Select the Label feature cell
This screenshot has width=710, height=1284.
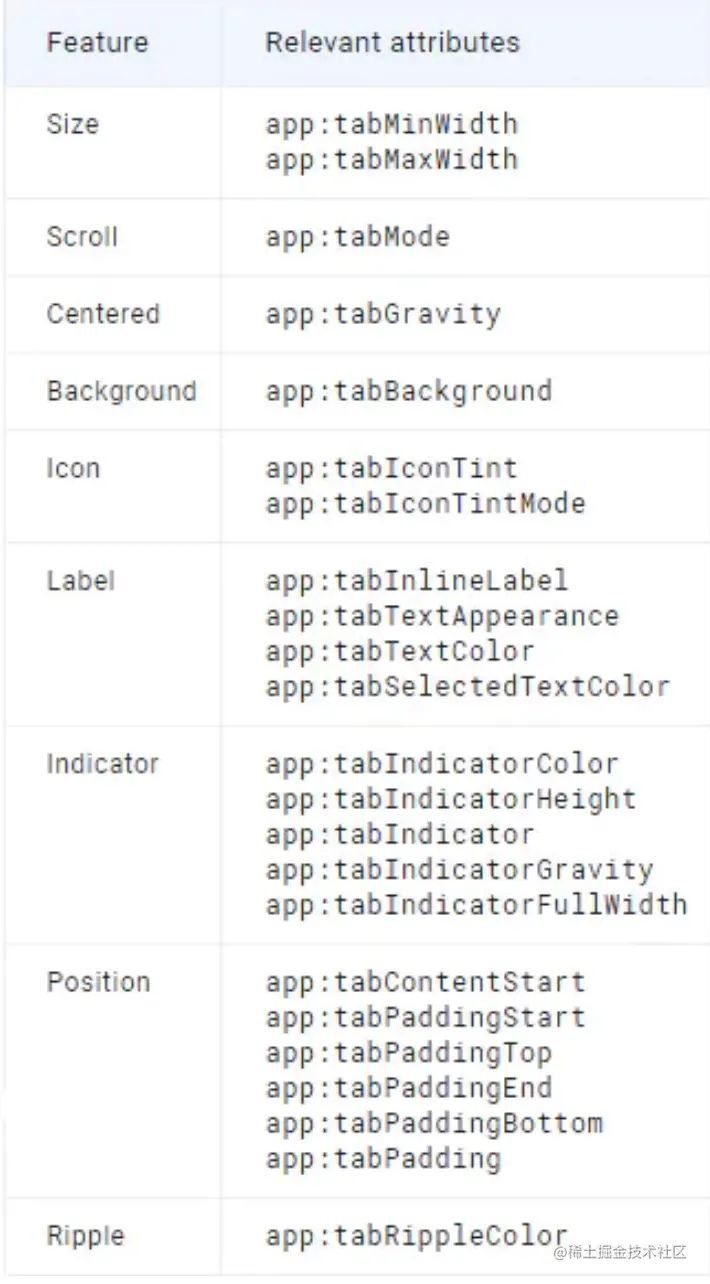pyautogui.click(x=81, y=581)
